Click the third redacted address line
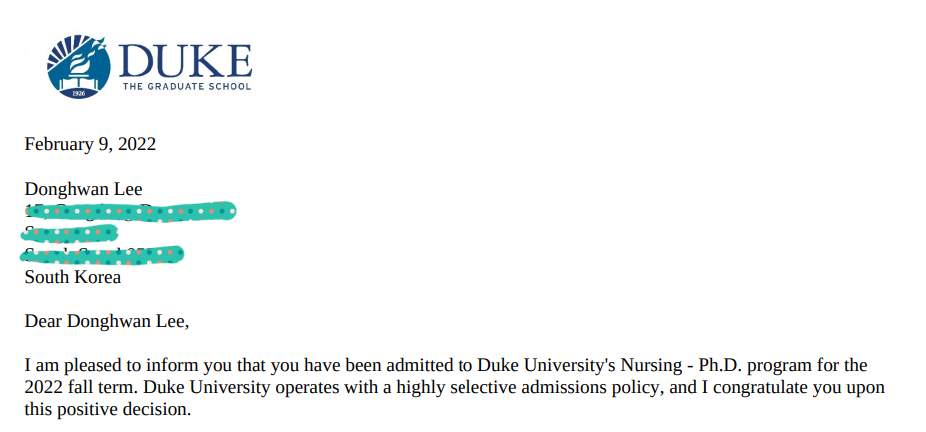The height and width of the screenshot is (432, 926). pos(102,254)
